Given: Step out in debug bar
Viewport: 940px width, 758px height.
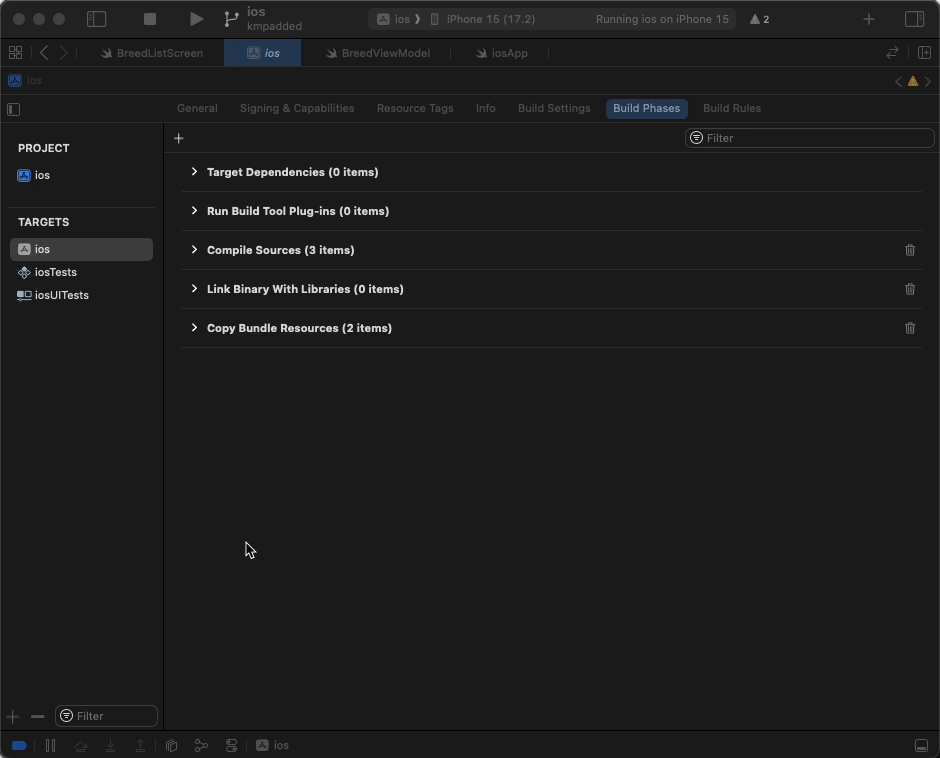Looking at the screenshot, I should [140, 745].
